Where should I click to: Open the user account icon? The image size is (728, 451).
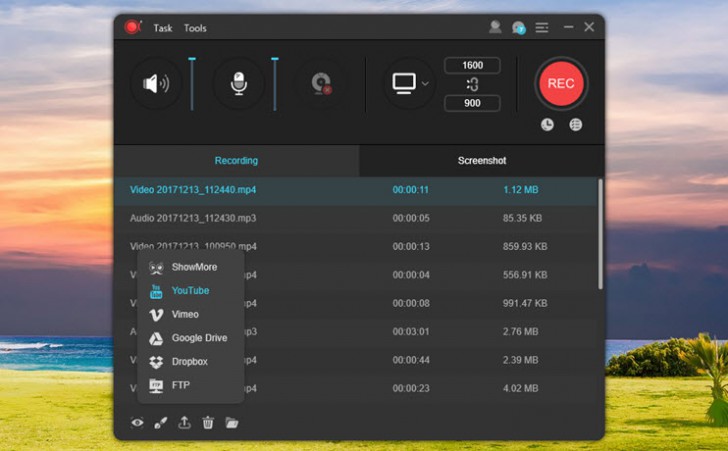[495, 28]
